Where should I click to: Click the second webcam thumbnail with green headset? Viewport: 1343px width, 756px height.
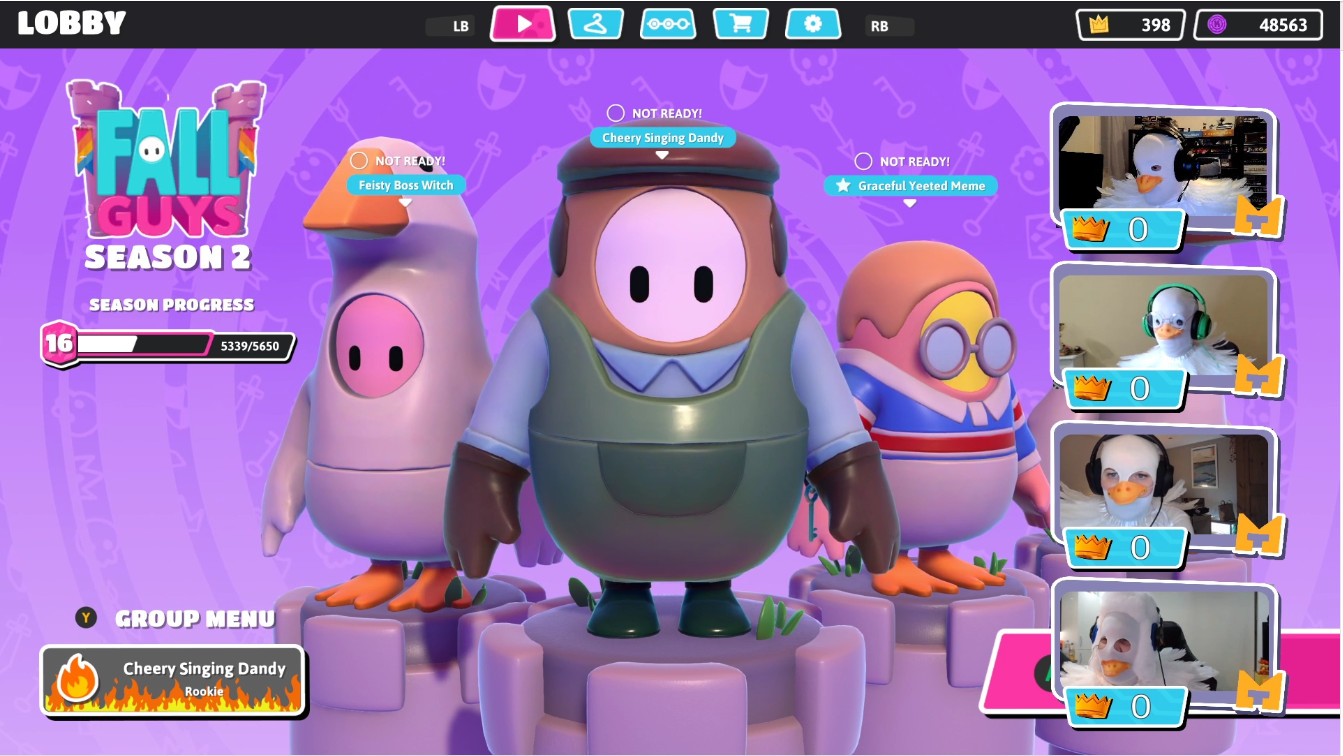click(1162, 325)
